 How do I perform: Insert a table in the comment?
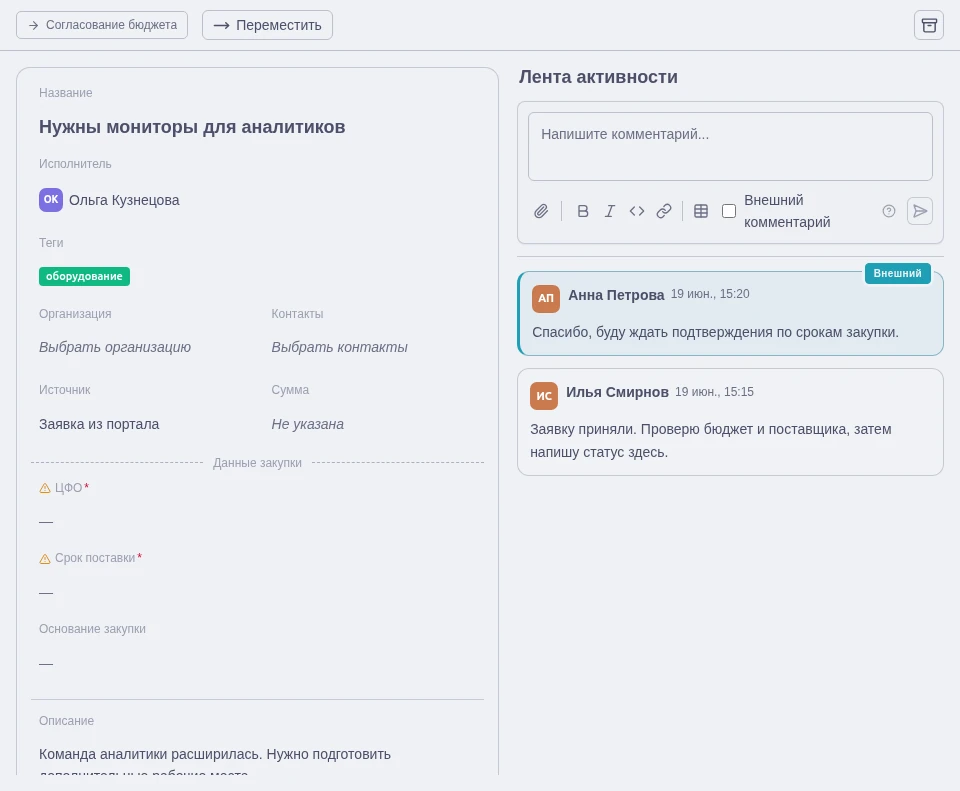point(701,211)
